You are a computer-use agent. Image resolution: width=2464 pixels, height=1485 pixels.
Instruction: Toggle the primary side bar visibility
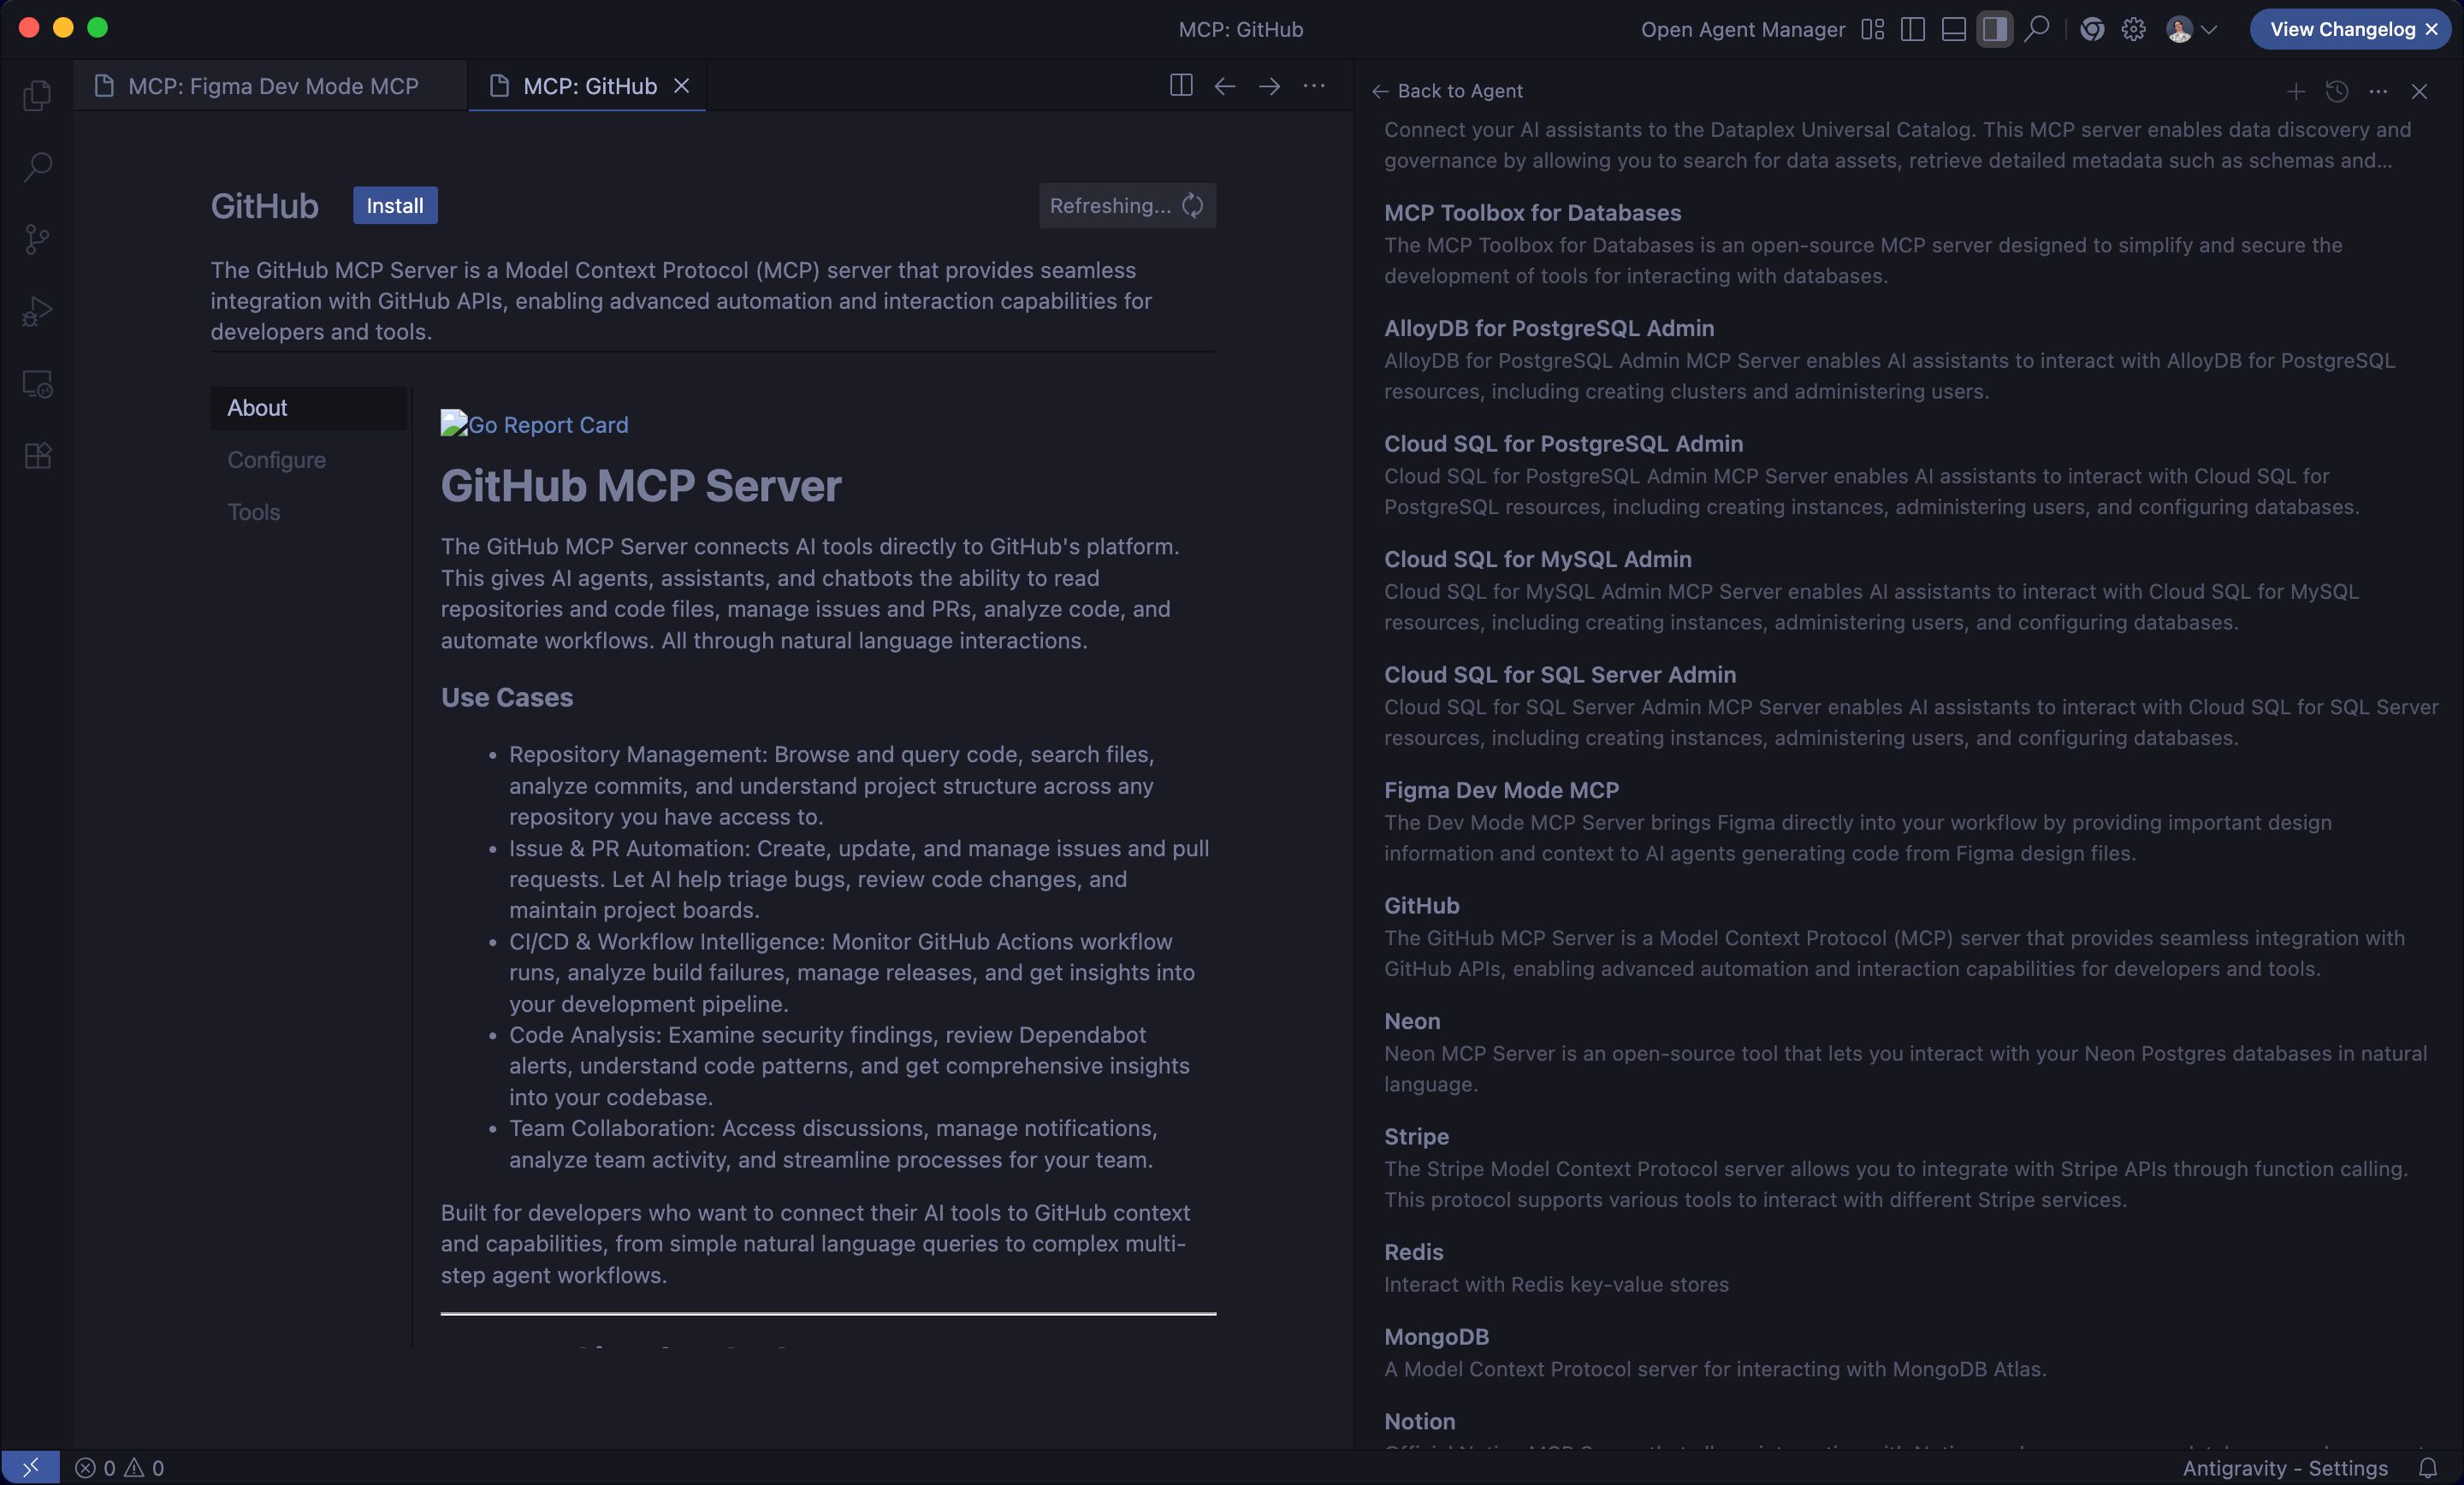click(x=1912, y=29)
